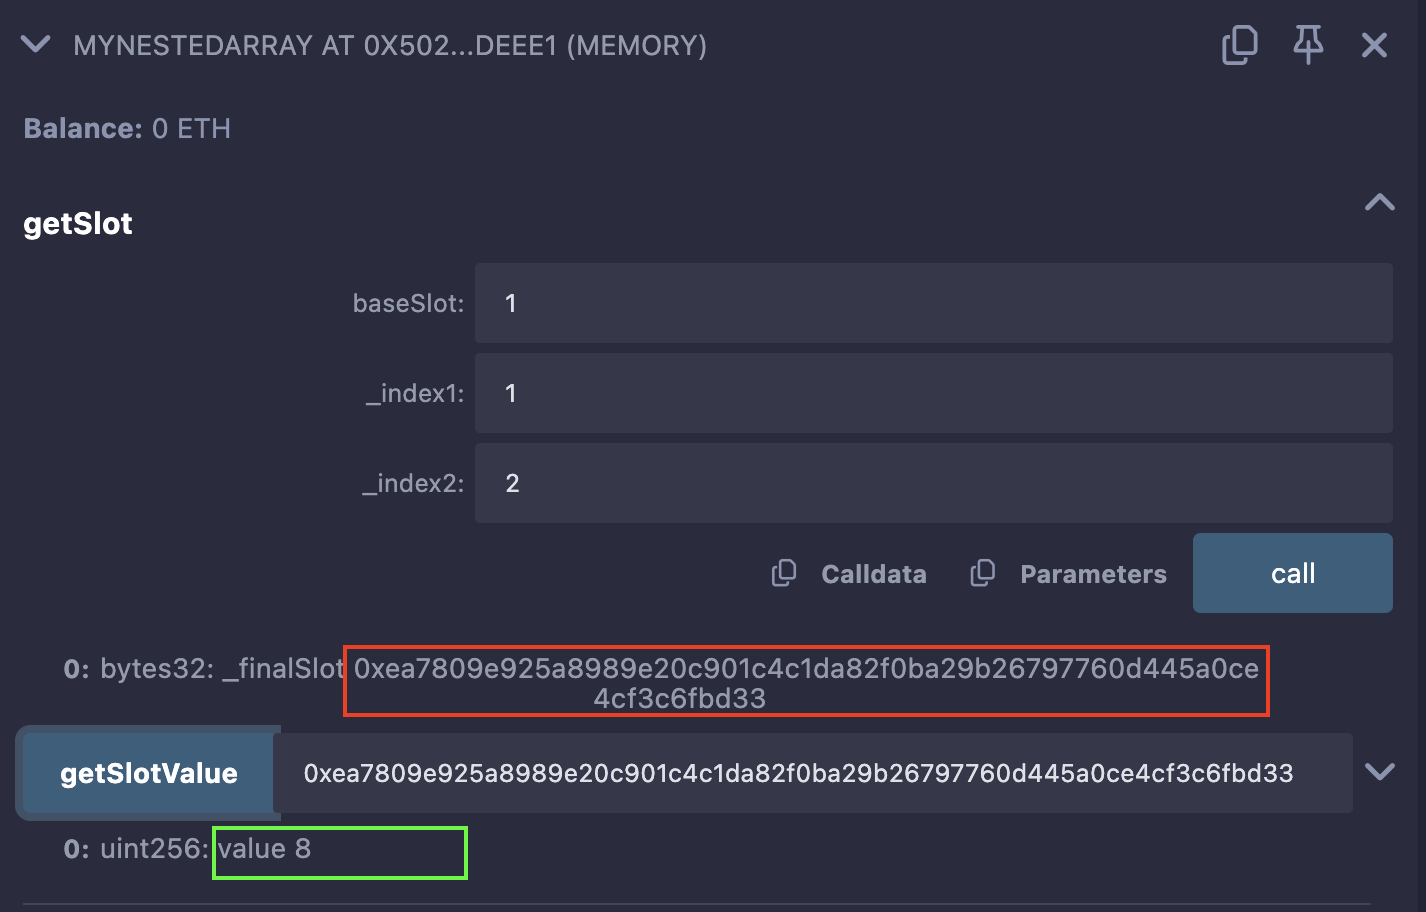Run the getSlotValue function button

pos(148,773)
